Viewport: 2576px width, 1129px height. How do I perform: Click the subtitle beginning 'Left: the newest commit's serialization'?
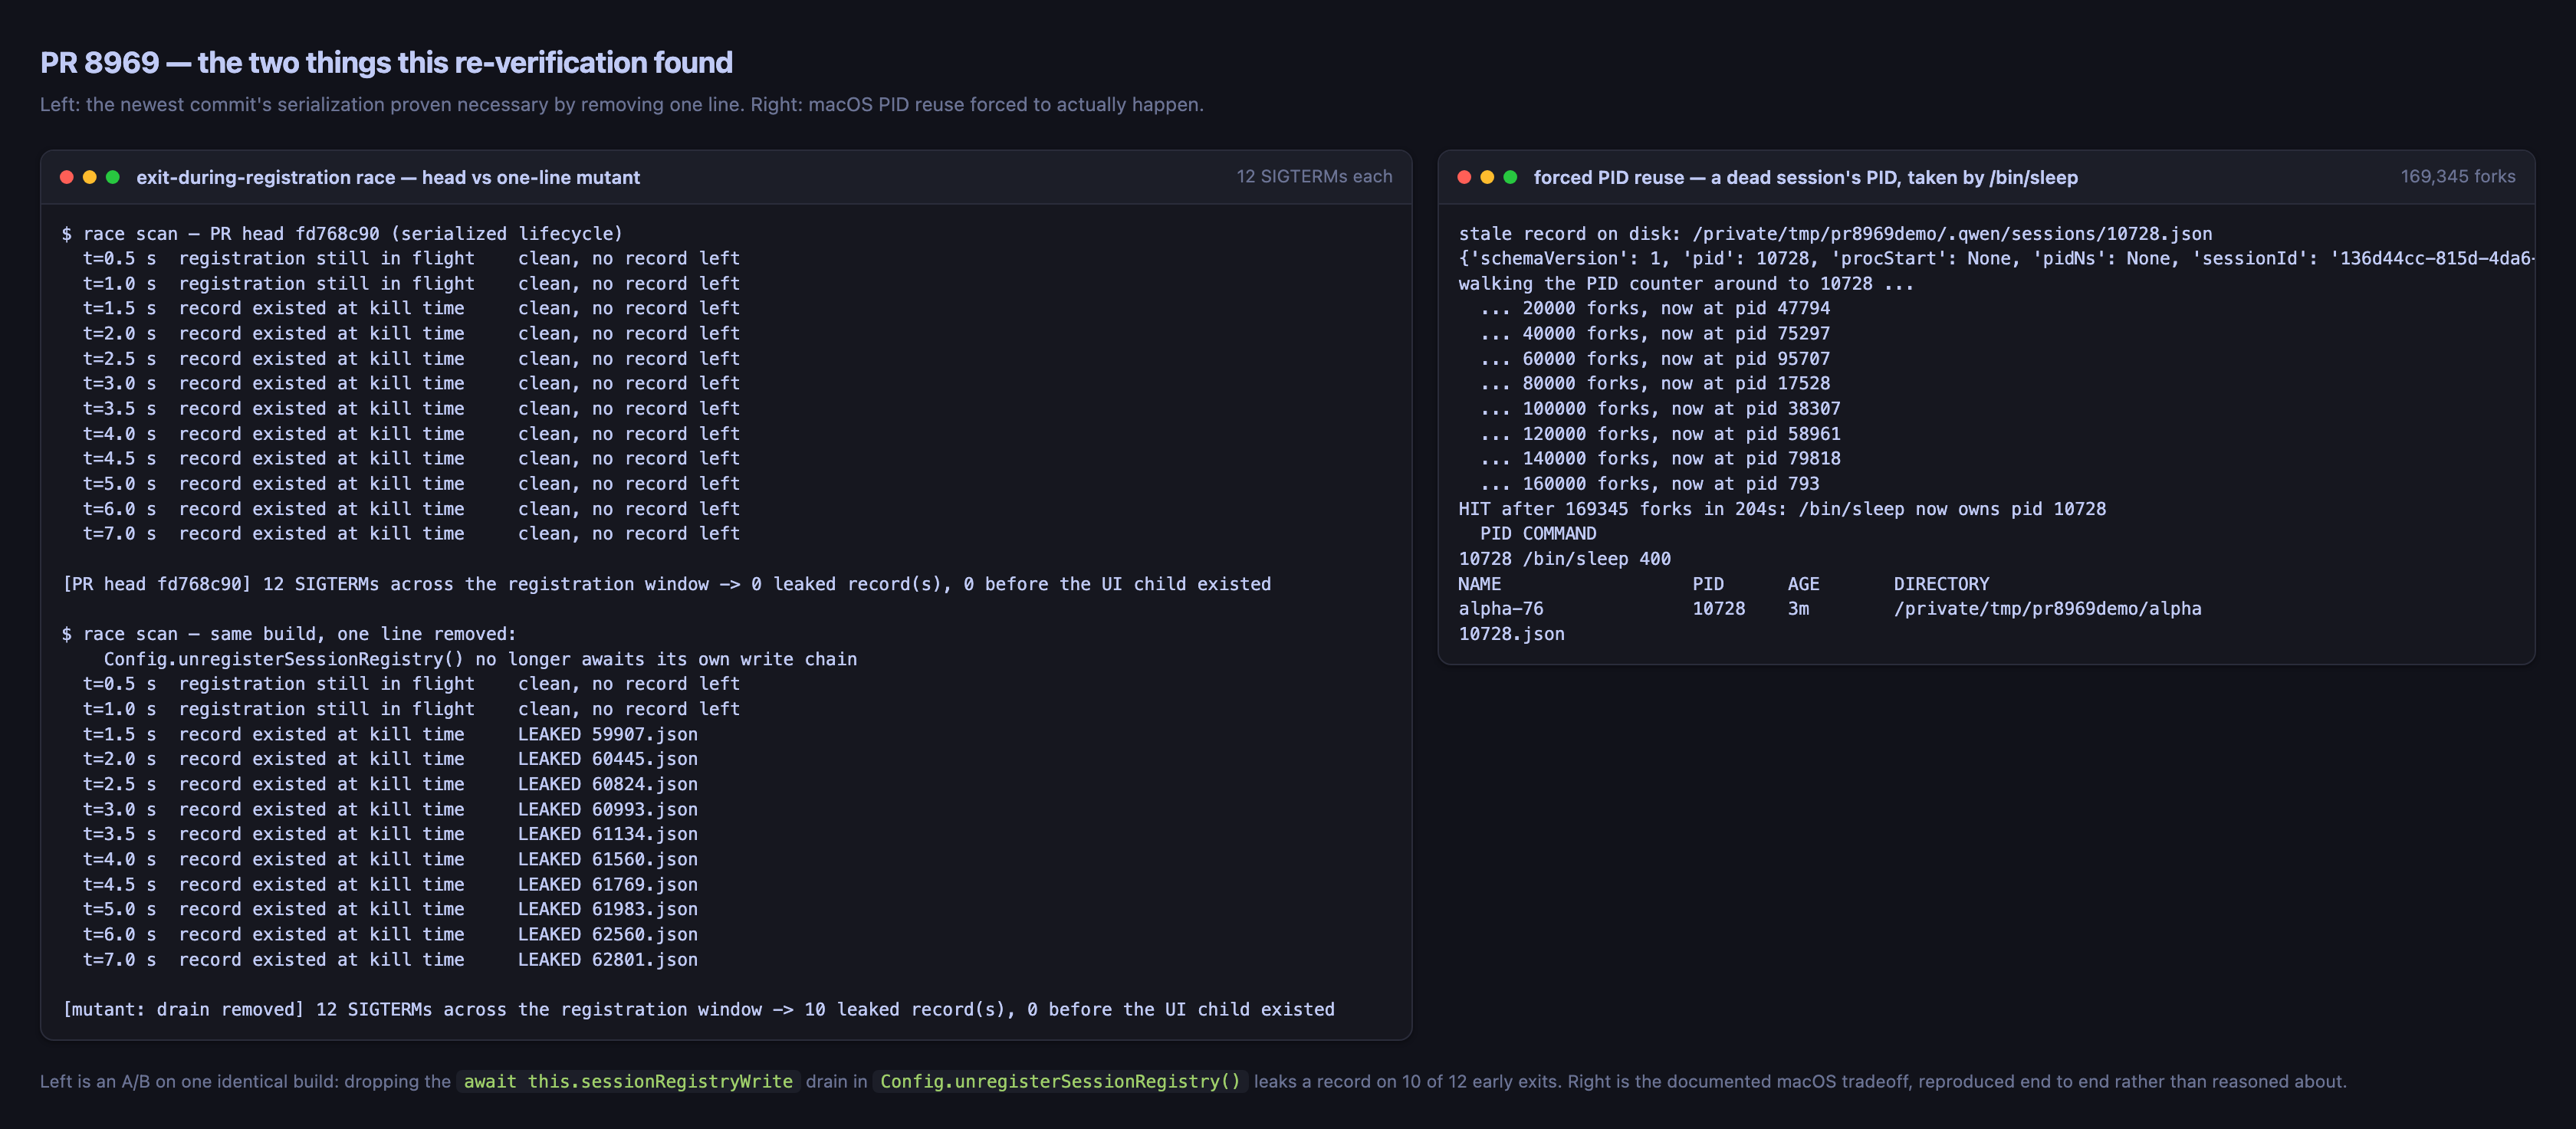click(x=621, y=104)
